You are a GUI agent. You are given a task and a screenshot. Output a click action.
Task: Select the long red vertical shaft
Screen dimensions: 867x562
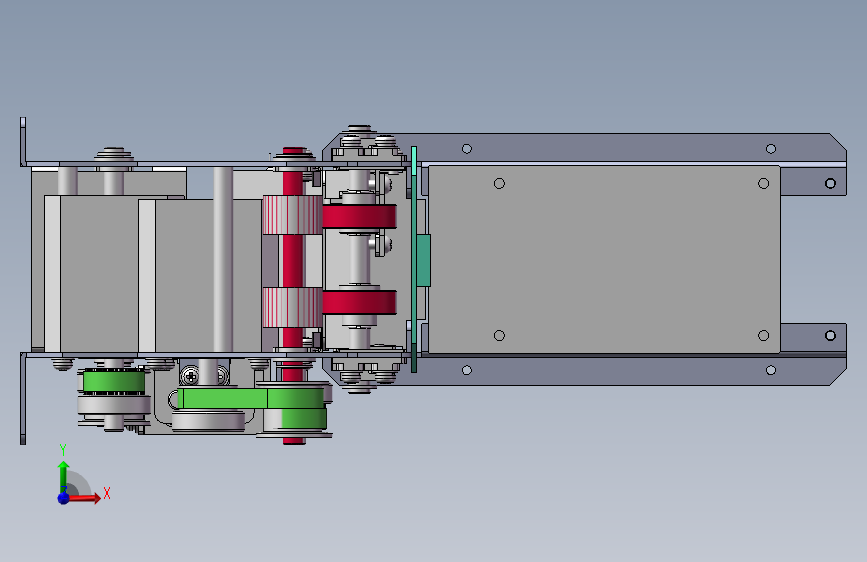tap(294, 260)
